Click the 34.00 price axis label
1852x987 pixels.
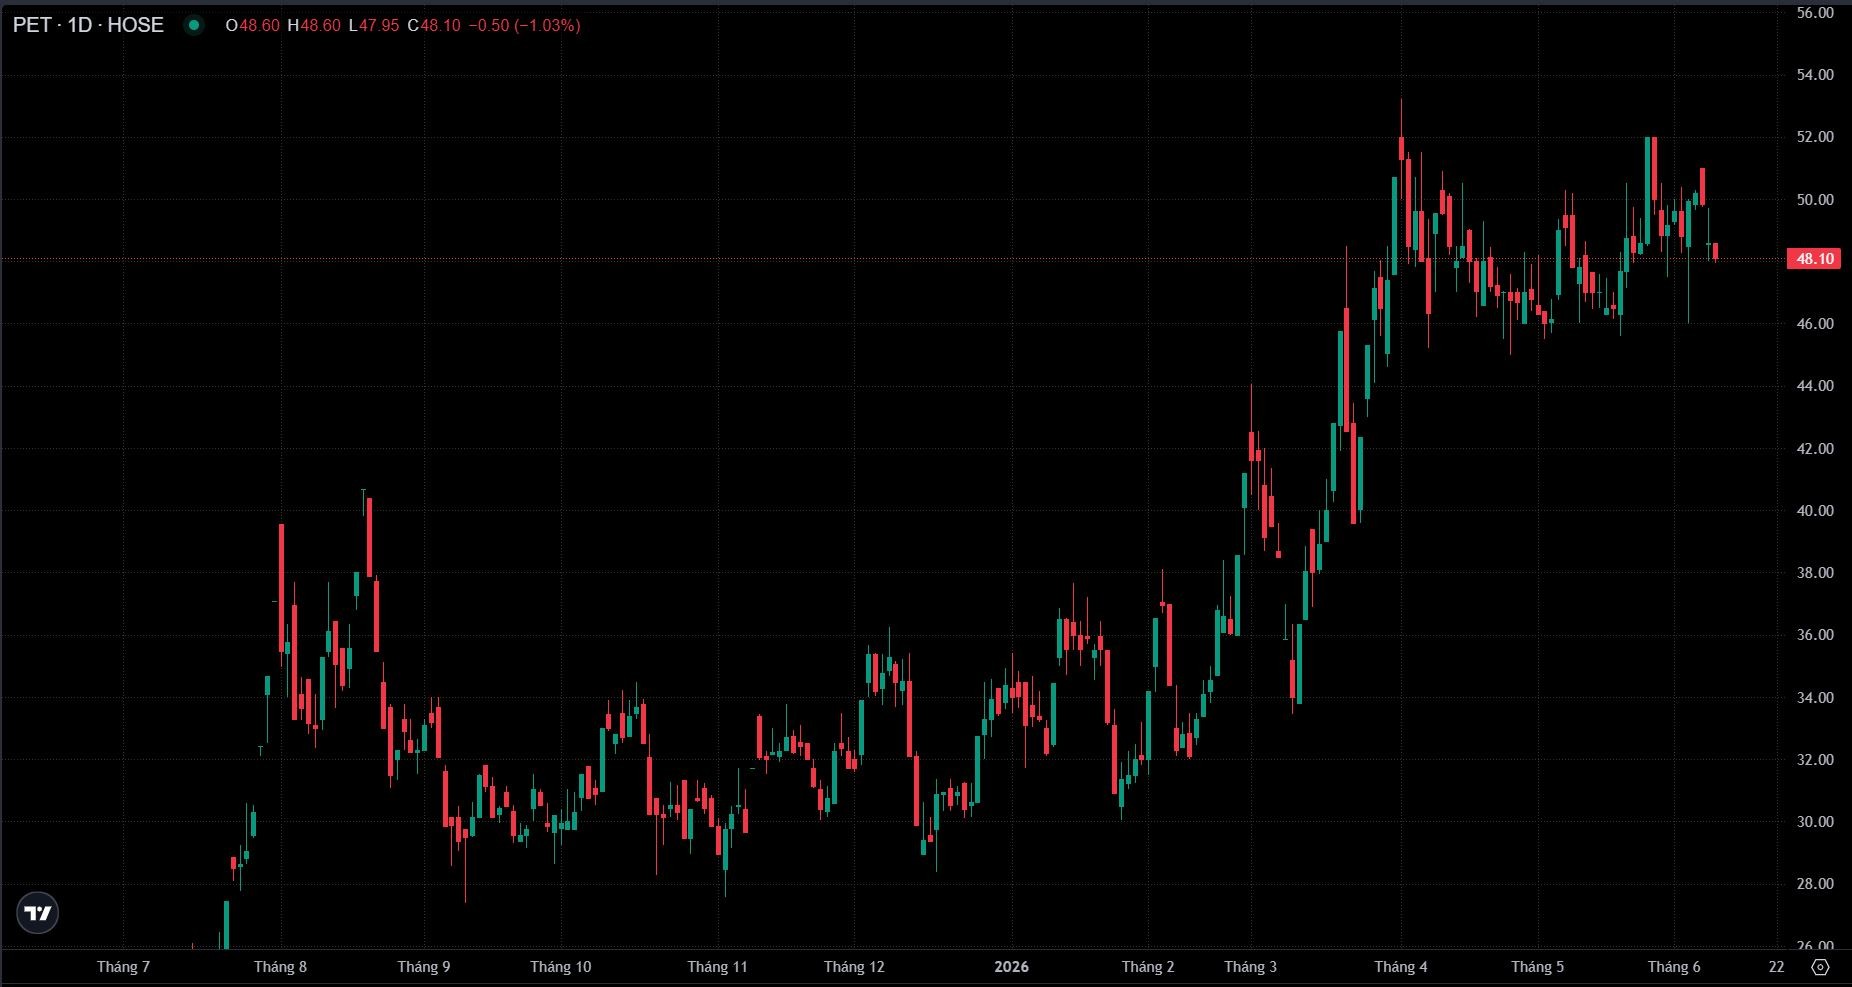[1815, 698]
